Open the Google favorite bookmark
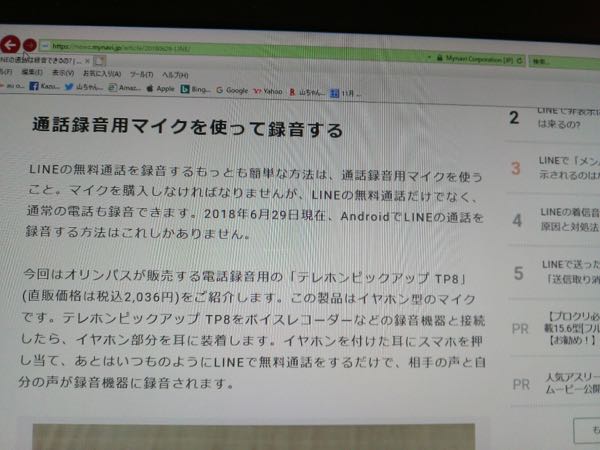 [232, 90]
